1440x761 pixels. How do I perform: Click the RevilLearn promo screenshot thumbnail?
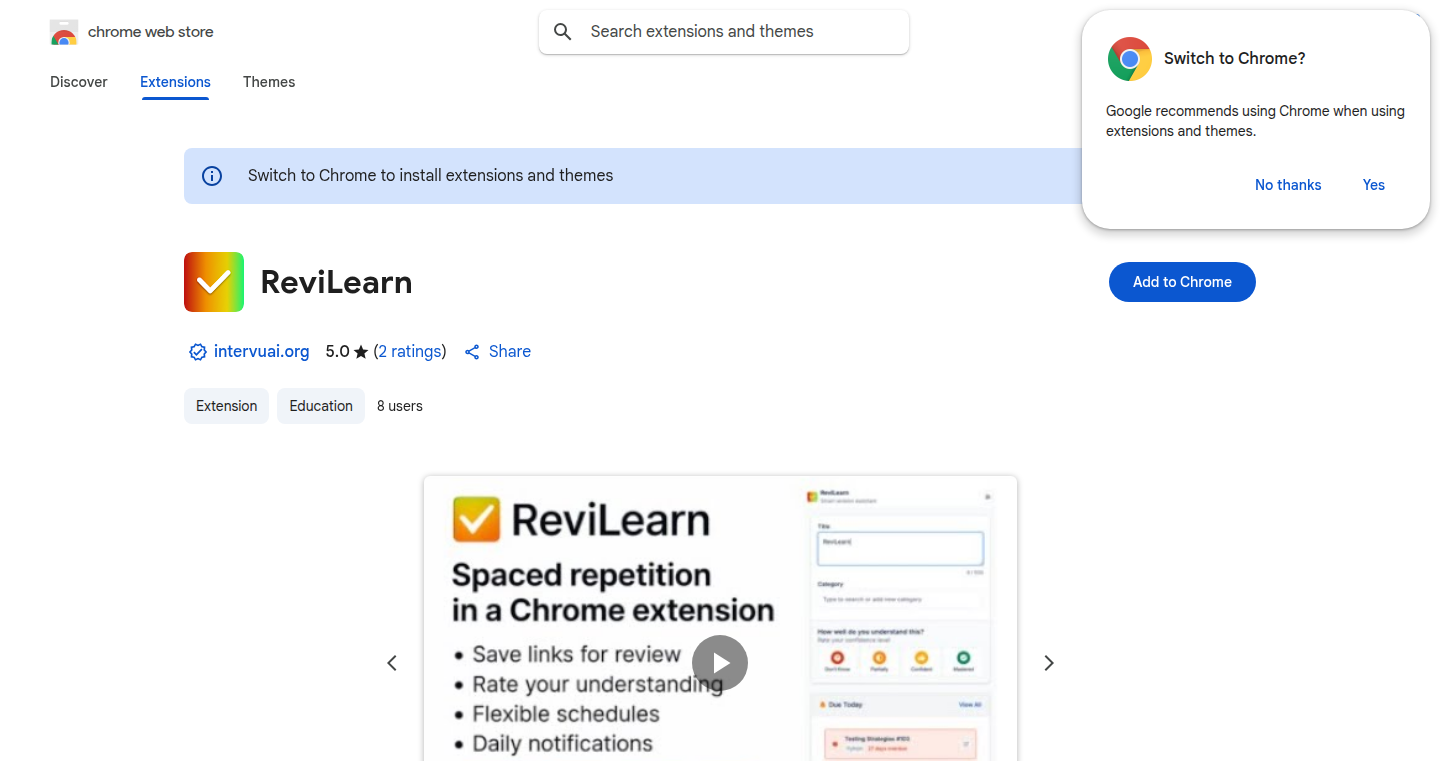(720, 618)
